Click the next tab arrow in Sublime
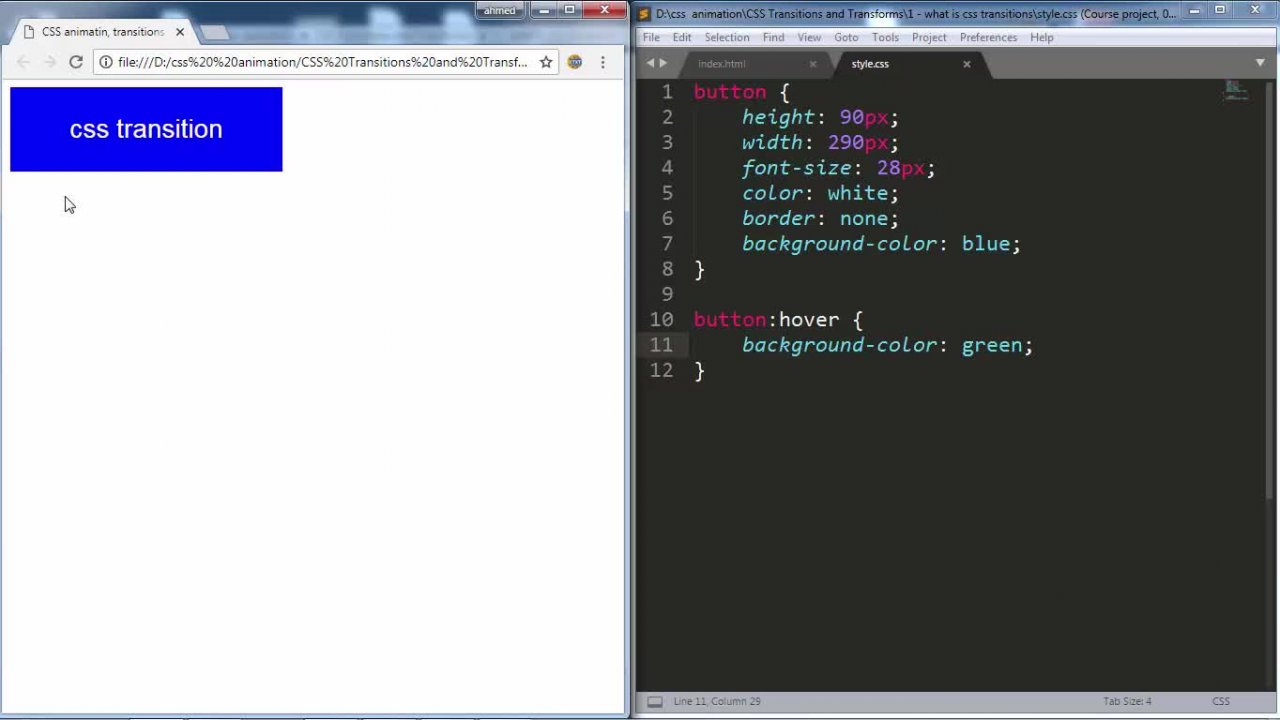This screenshot has height=720, width=1280. [662, 63]
